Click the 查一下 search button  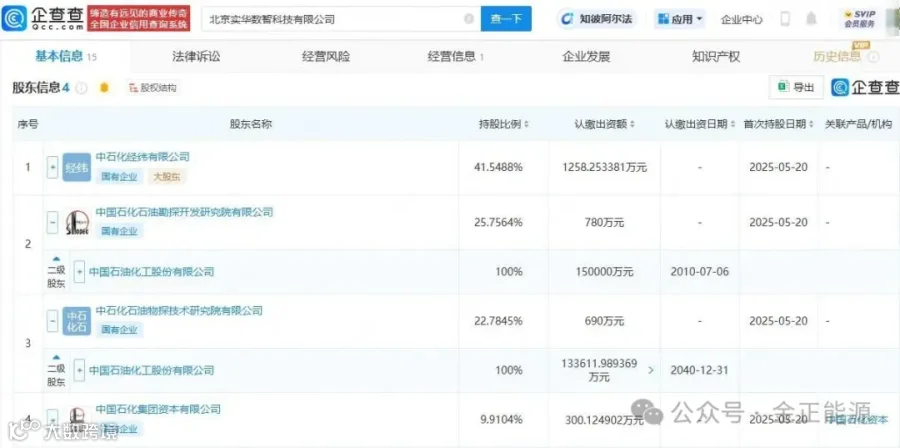coord(506,19)
